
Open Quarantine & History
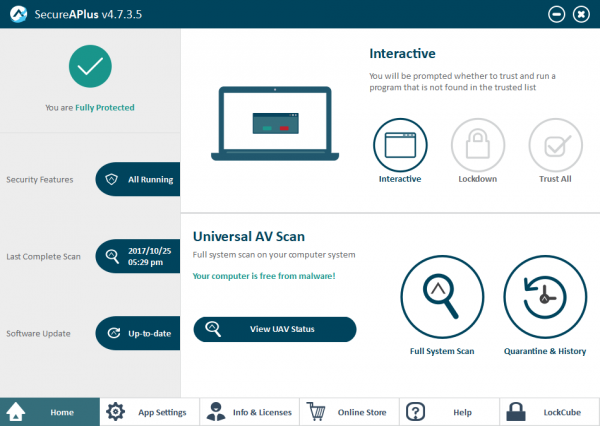coord(545,297)
